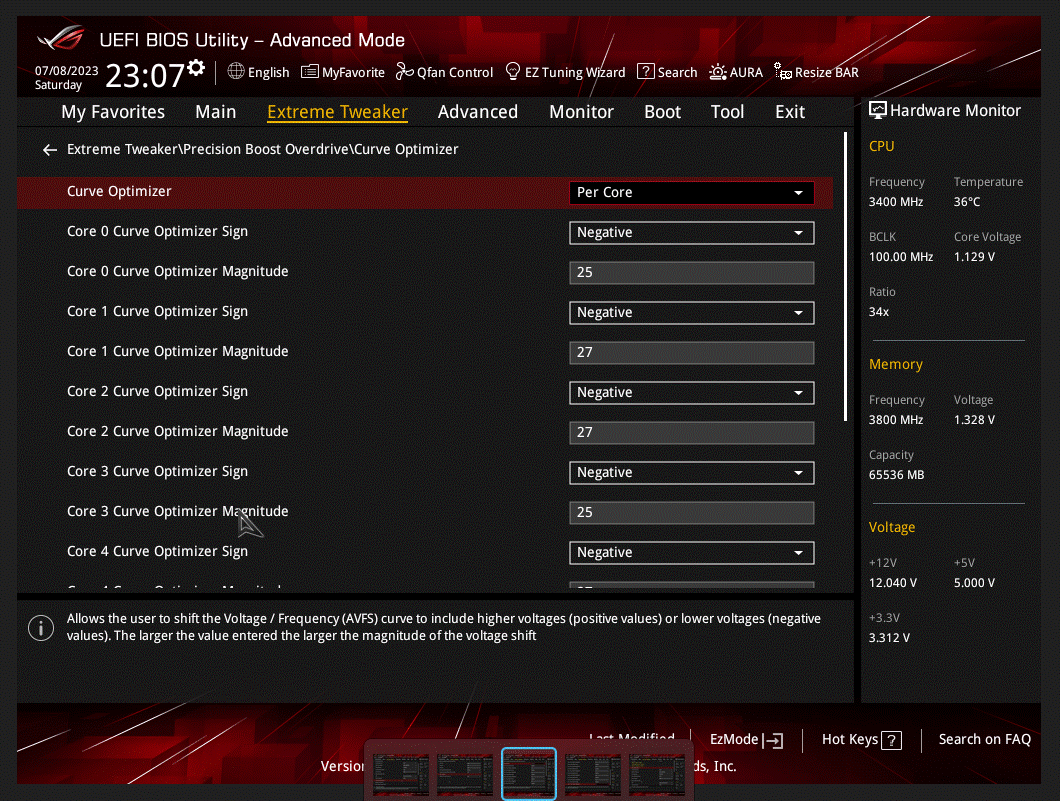Edit Core 2 Curve Optimizer Magnitude field
Screen dimensions: 1060x801
pos(691,433)
